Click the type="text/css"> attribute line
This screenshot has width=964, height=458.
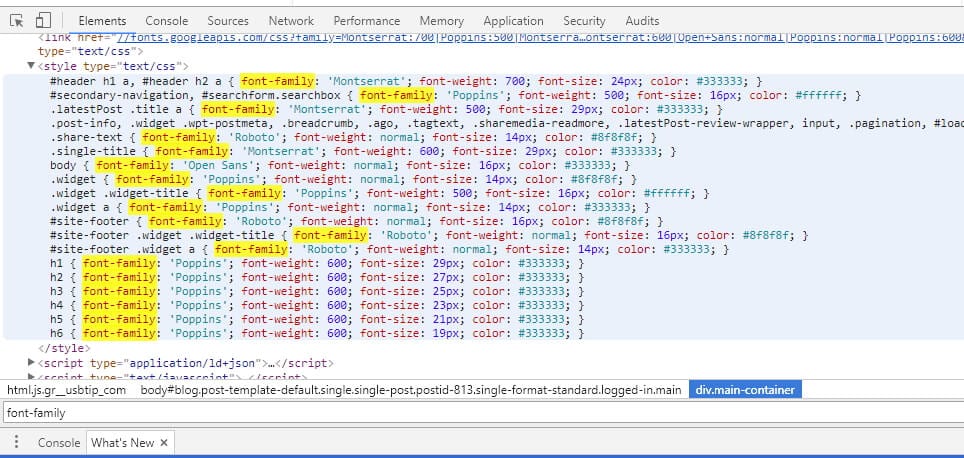tap(90, 51)
